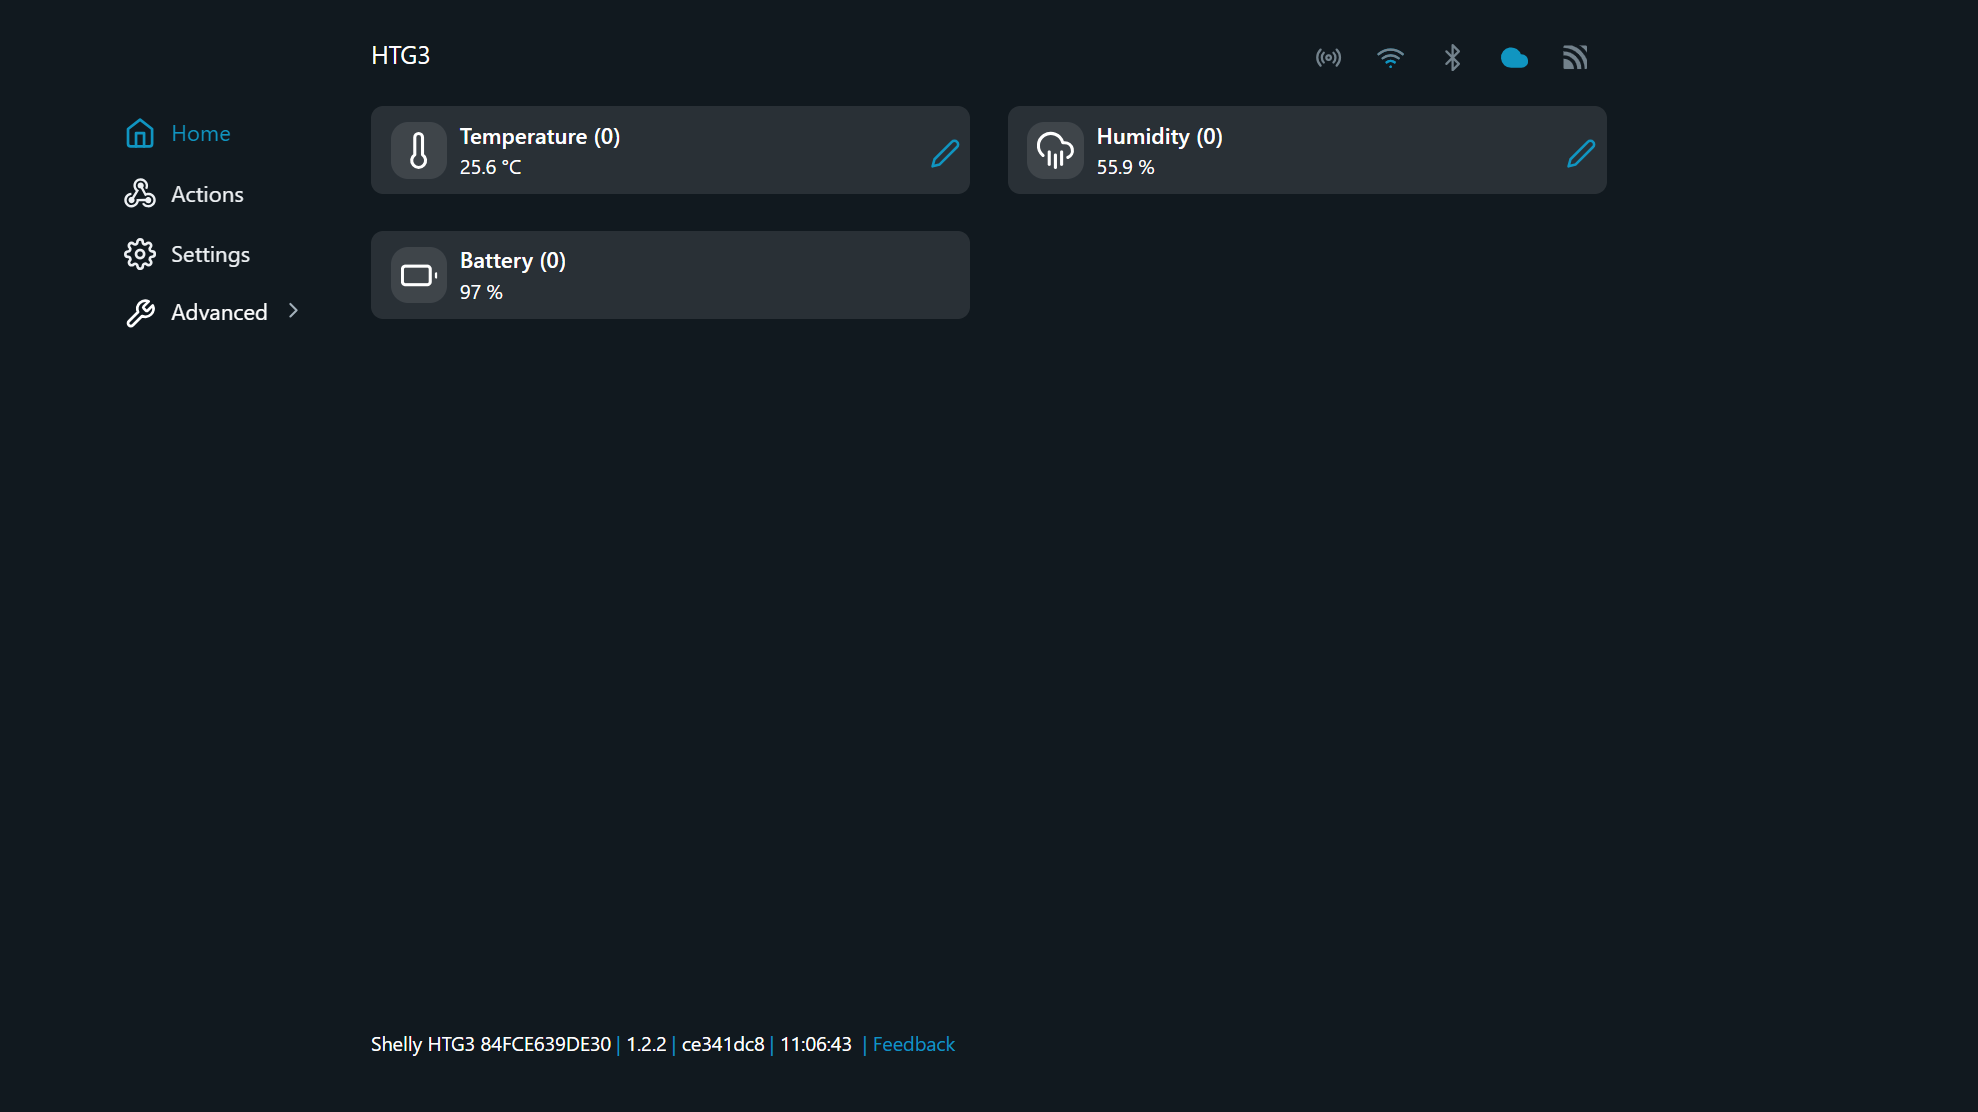Click the MQTT status icon in the header
Screen dimensions: 1978x1112
coord(1575,57)
